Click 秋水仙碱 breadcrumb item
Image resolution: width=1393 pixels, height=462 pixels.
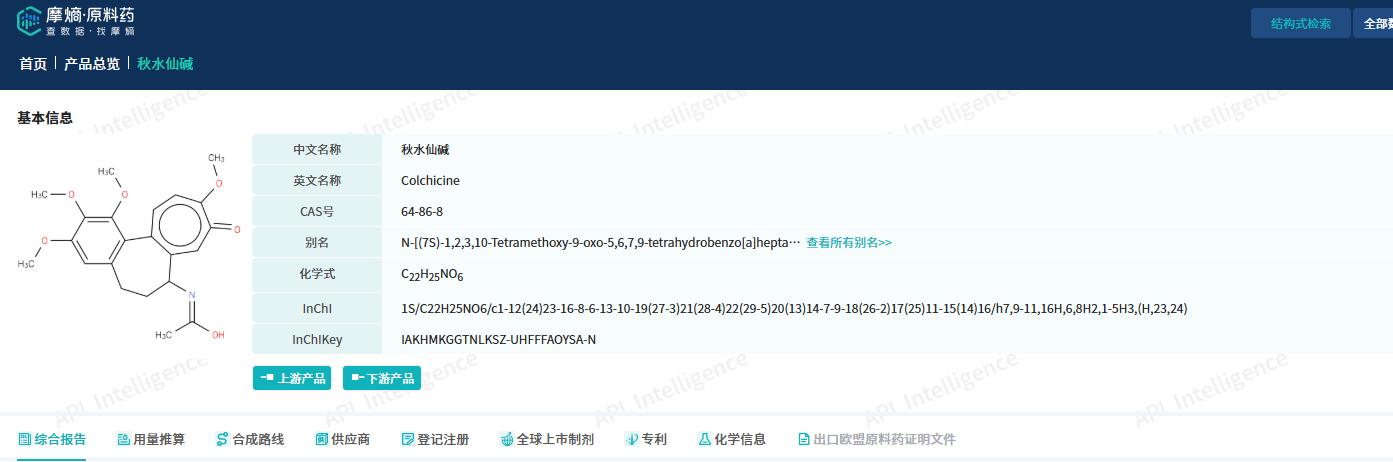tap(165, 64)
